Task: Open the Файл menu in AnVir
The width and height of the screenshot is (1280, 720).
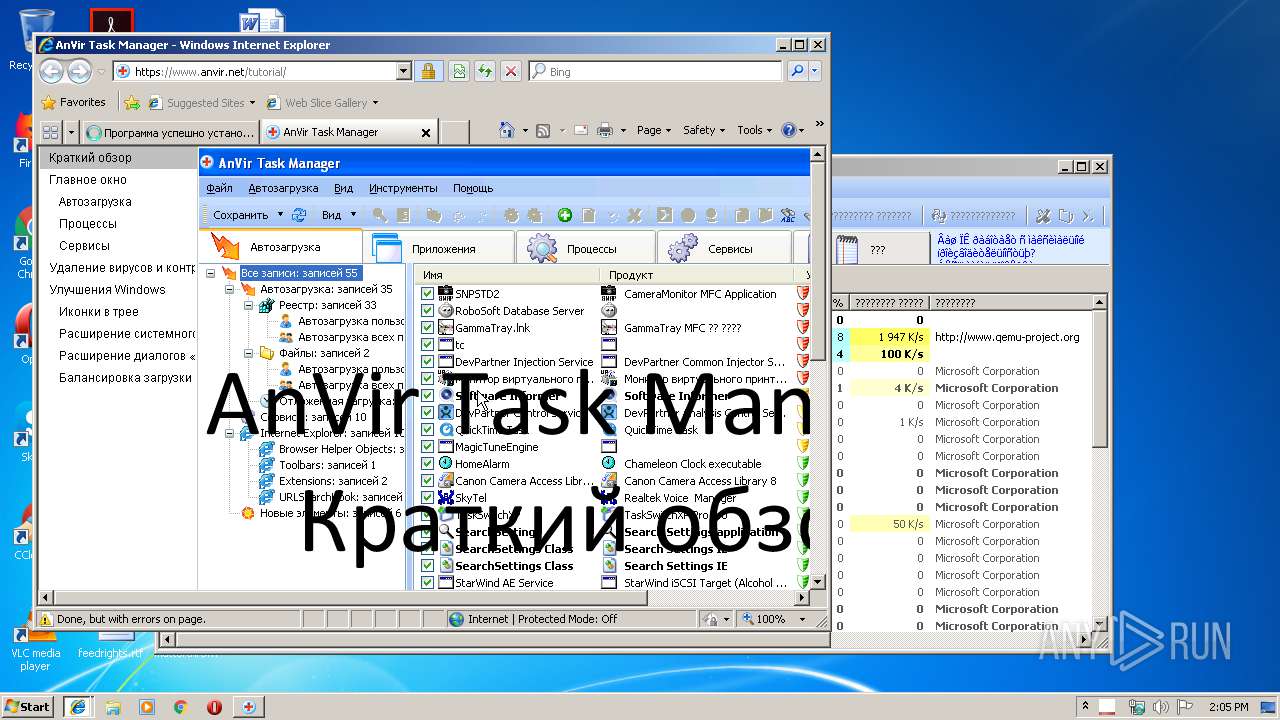Action: (219, 188)
